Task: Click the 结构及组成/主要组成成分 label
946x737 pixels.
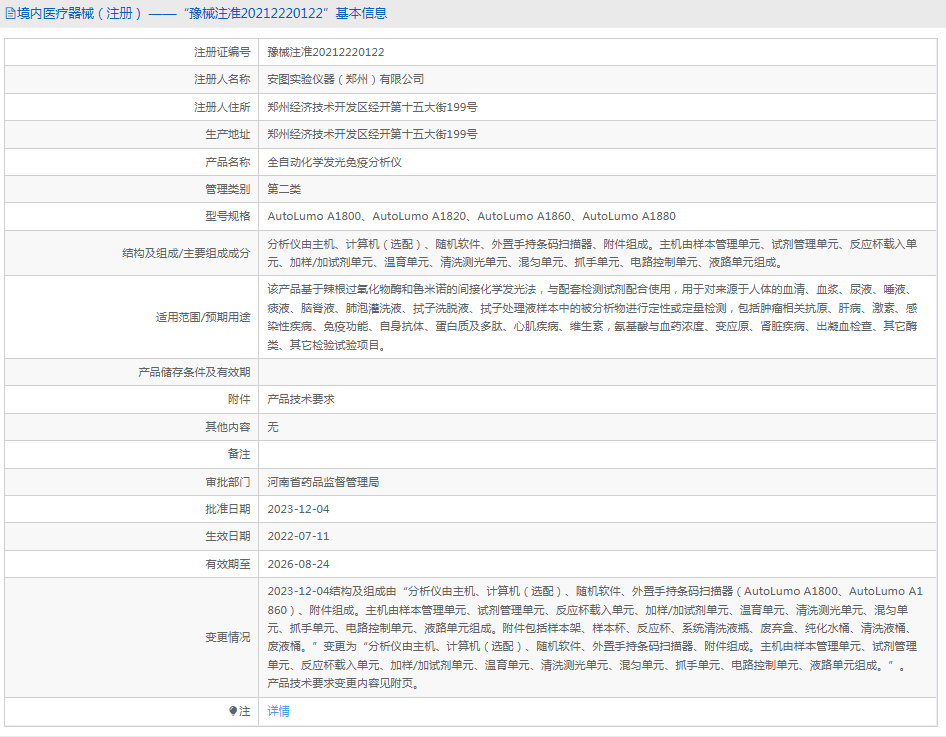Action: (x=186, y=253)
